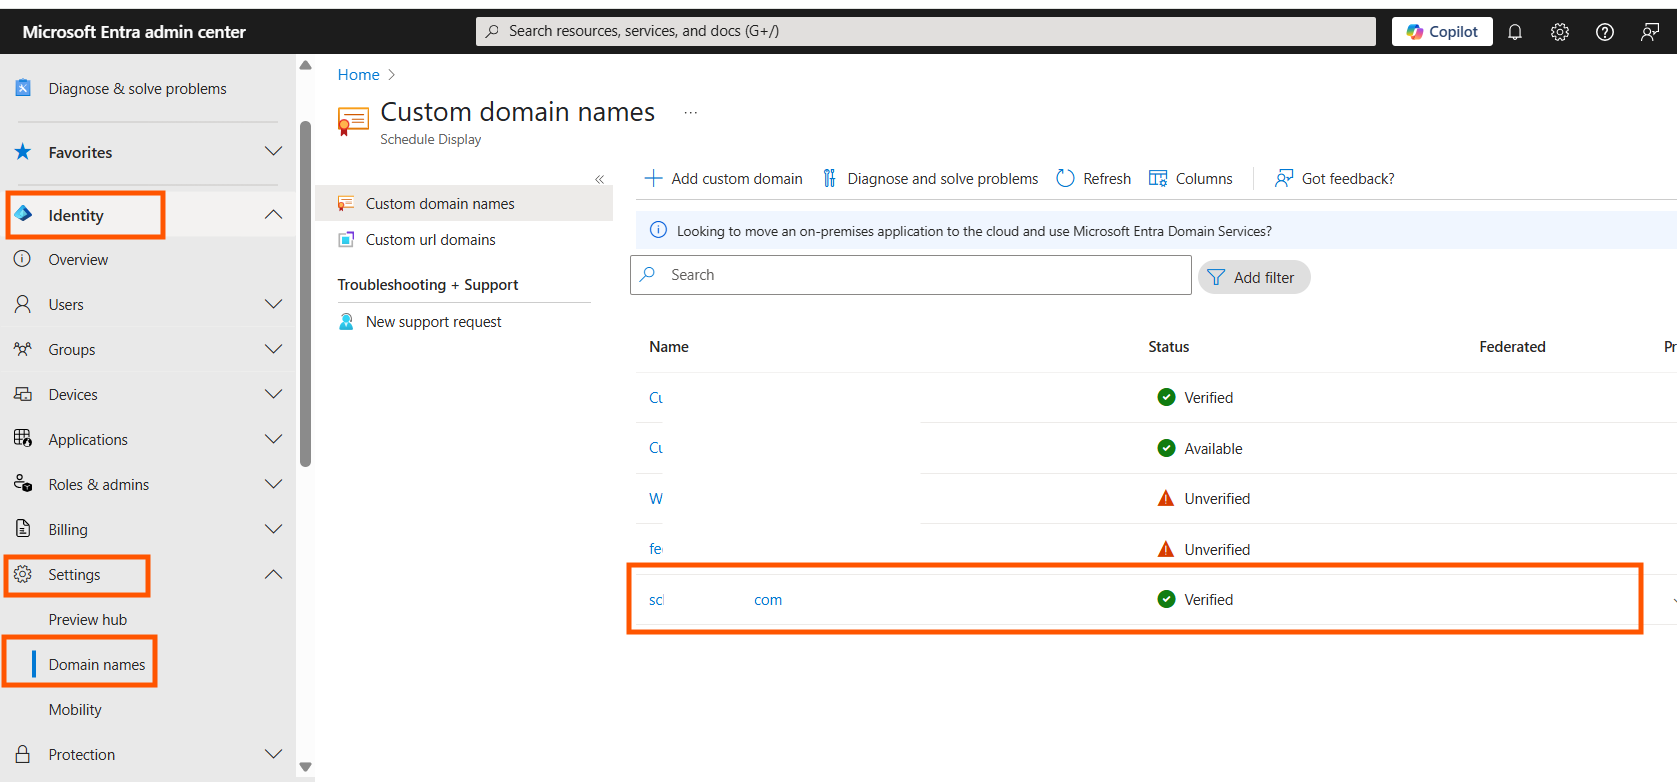The width and height of the screenshot is (1677, 782).
Task: Open New support request
Action: tap(433, 322)
